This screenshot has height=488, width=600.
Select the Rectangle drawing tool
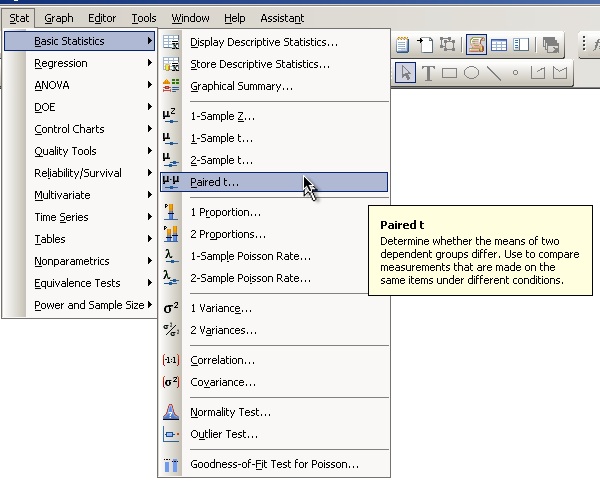point(449,73)
